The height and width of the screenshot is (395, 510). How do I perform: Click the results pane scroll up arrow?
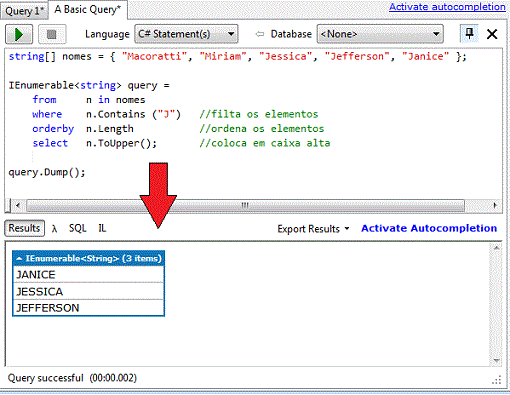(496, 248)
